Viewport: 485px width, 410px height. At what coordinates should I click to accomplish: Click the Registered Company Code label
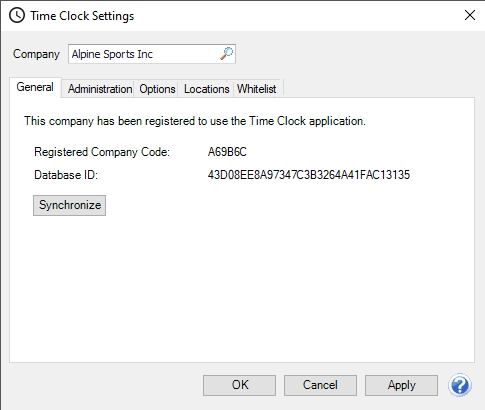tap(102, 152)
